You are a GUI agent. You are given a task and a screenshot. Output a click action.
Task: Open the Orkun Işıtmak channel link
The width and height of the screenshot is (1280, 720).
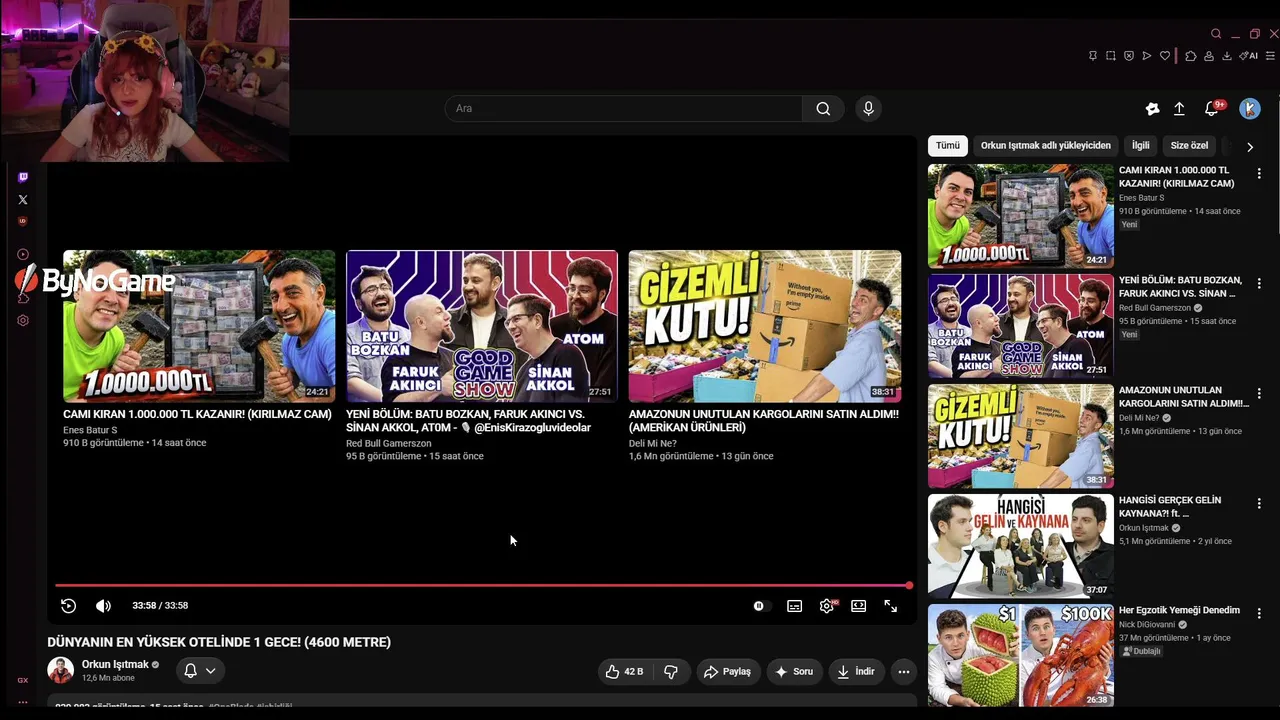coord(115,664)
